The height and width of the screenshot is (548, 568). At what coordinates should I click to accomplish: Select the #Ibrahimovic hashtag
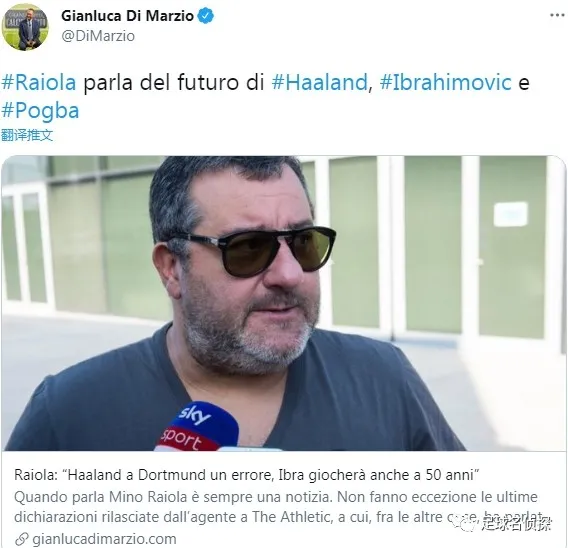click(446, 82)
